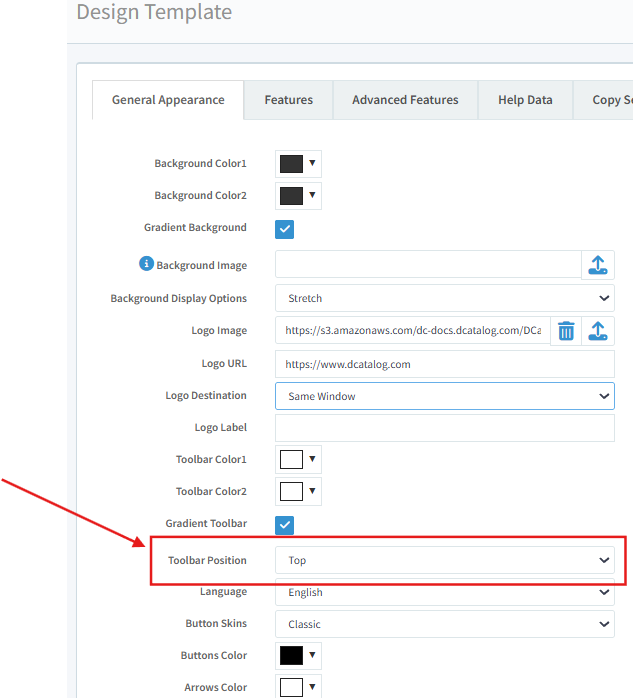Screen dimensions: 633x698
Task: Switch to the Features tab
Action: (288, 100)
